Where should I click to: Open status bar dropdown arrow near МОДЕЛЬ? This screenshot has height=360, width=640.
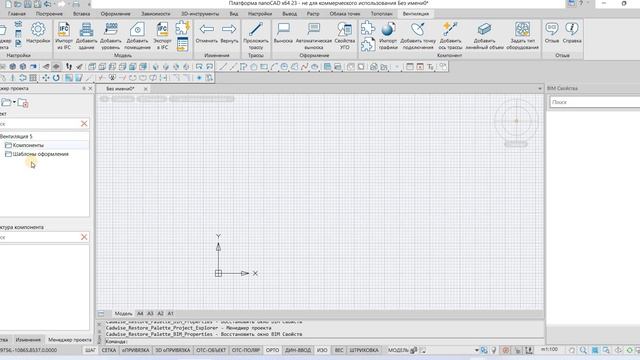coord(476,350)
